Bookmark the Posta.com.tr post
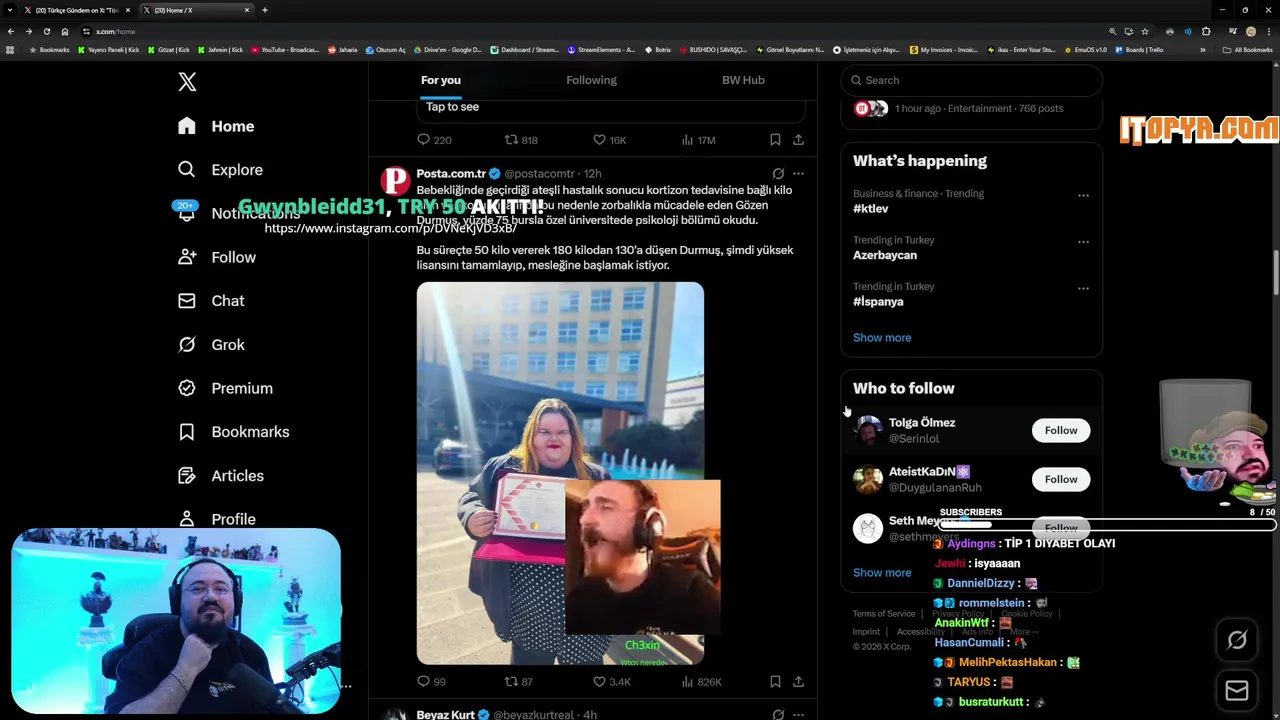Image resolution: width=1280 pixels, height=720 pixels. 775,682
